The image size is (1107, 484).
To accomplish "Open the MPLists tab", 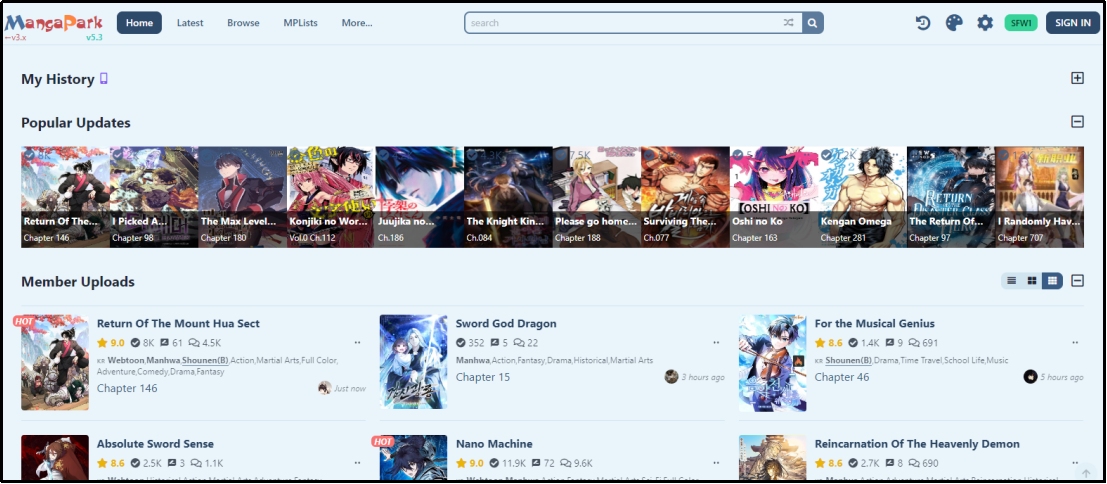I will [x=300, y=23].
